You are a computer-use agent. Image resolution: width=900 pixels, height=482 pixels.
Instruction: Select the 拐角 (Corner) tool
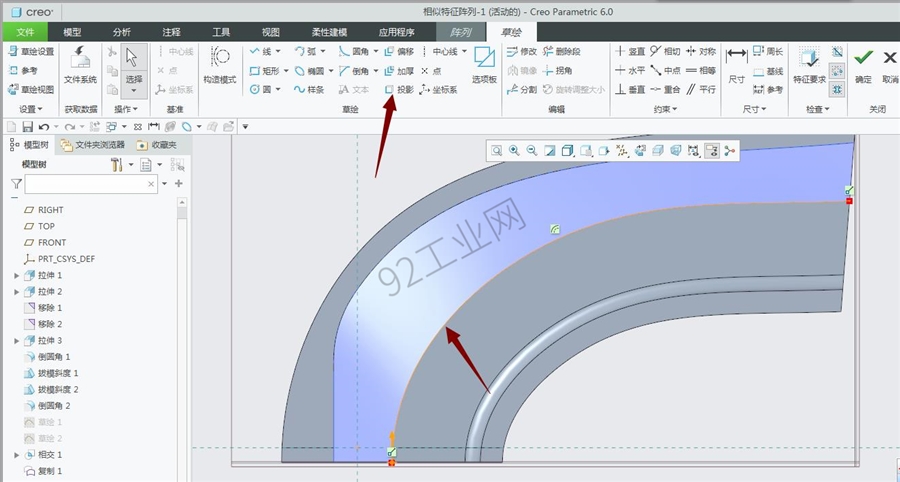557,71
